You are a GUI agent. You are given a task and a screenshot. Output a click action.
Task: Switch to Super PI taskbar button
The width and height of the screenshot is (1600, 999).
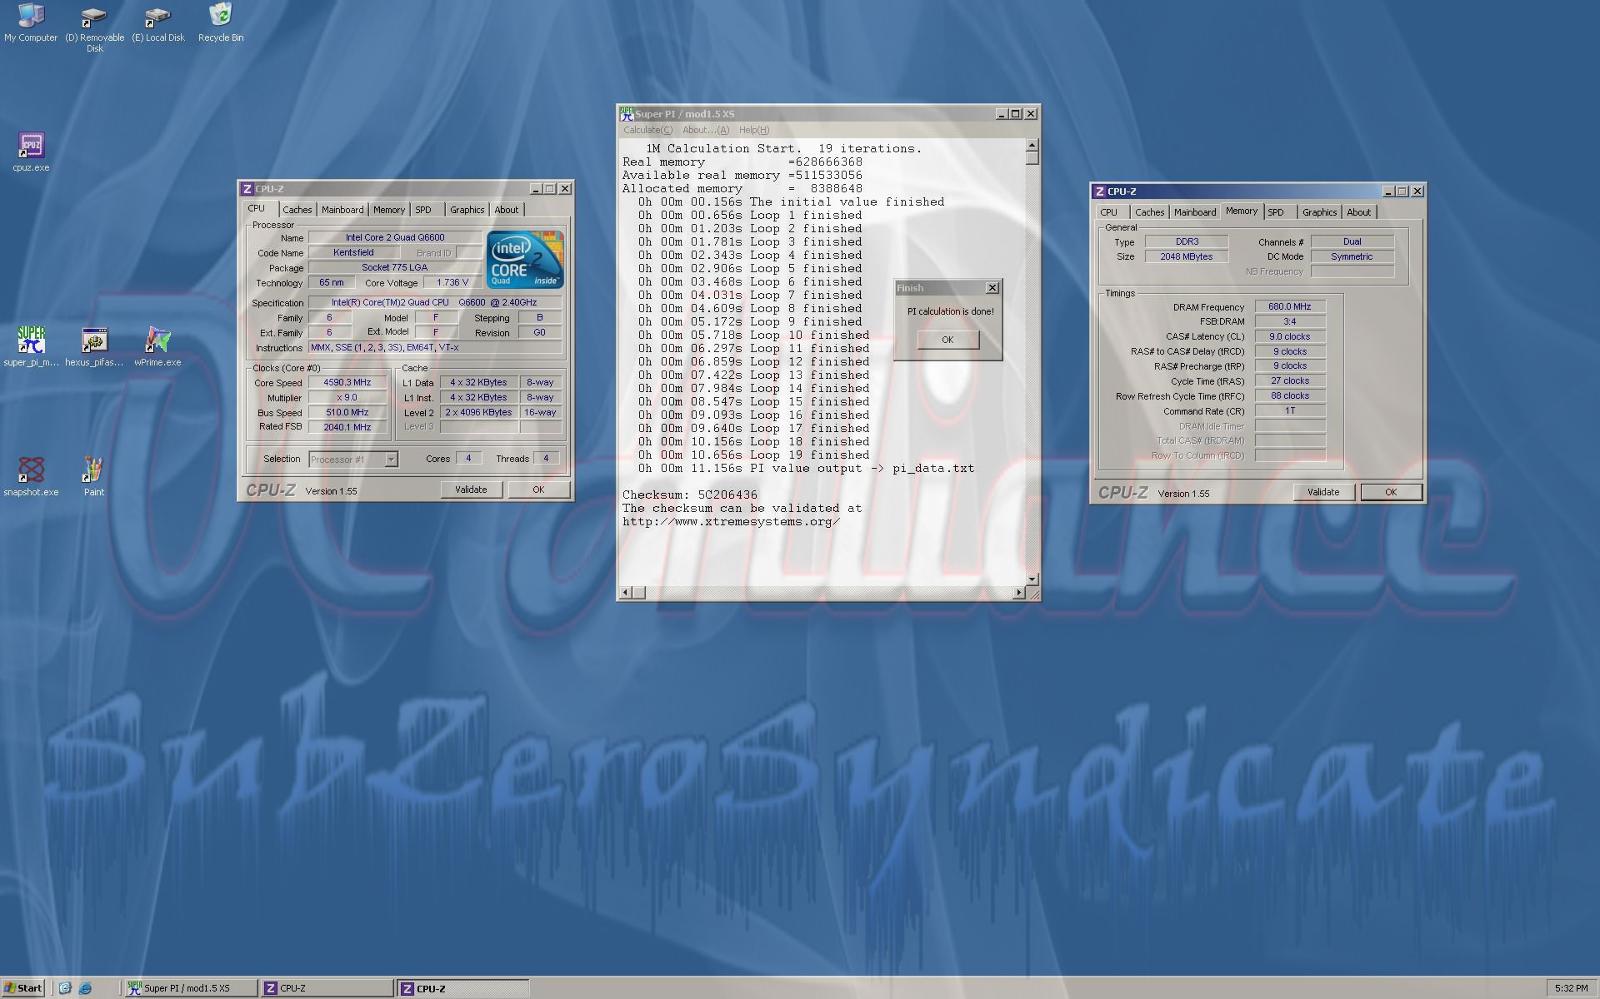click(x=190, y=988)
